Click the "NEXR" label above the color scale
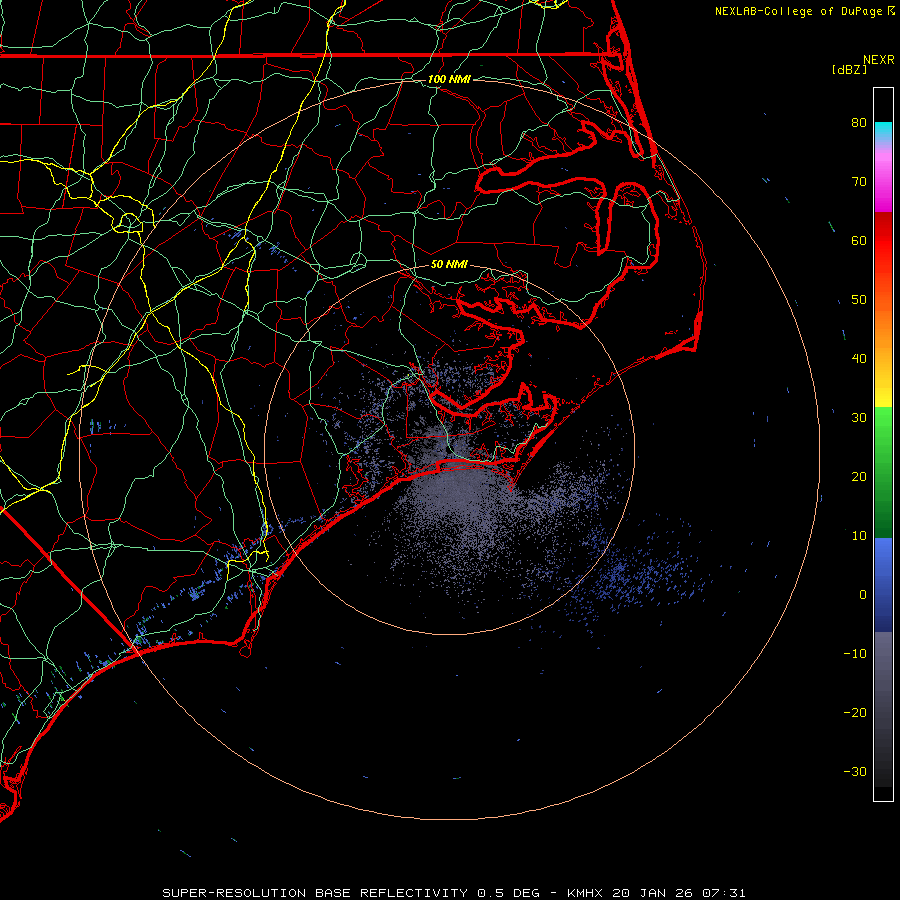The width and height of the screenshot is (900, 900). (x=878, y=60)
